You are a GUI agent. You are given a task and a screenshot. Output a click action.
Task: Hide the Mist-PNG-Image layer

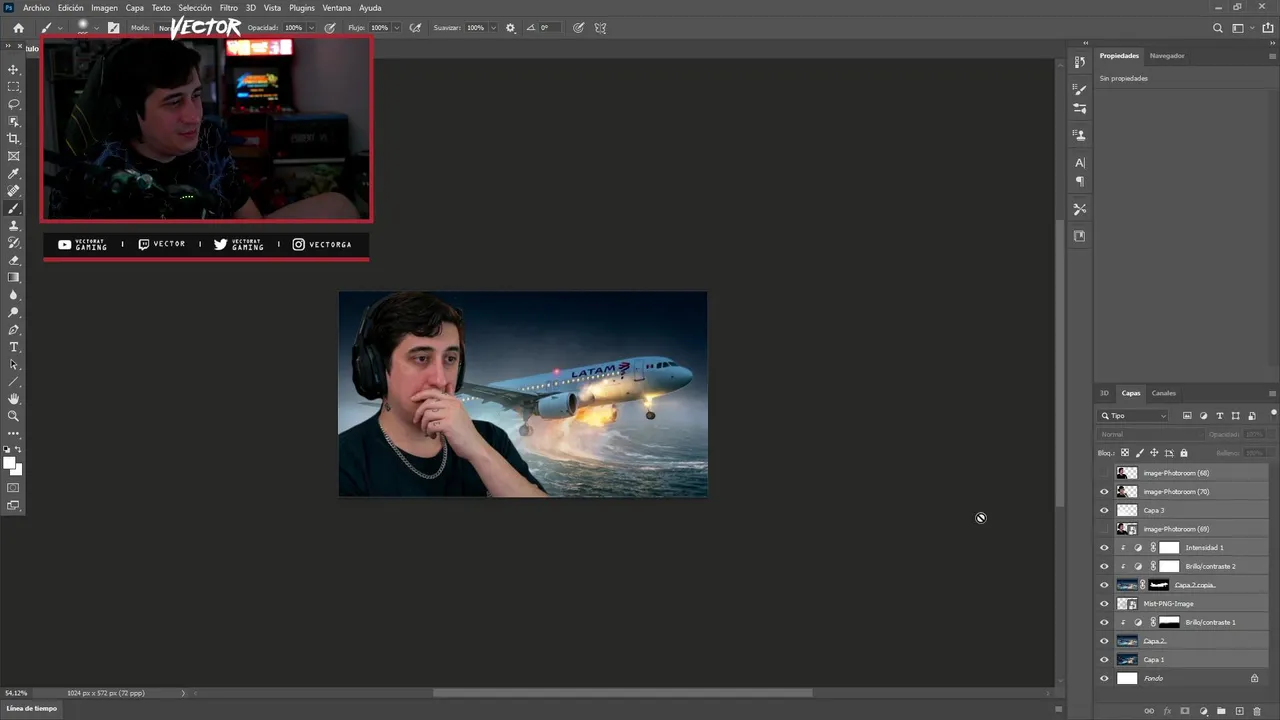tap(1104, 604)
